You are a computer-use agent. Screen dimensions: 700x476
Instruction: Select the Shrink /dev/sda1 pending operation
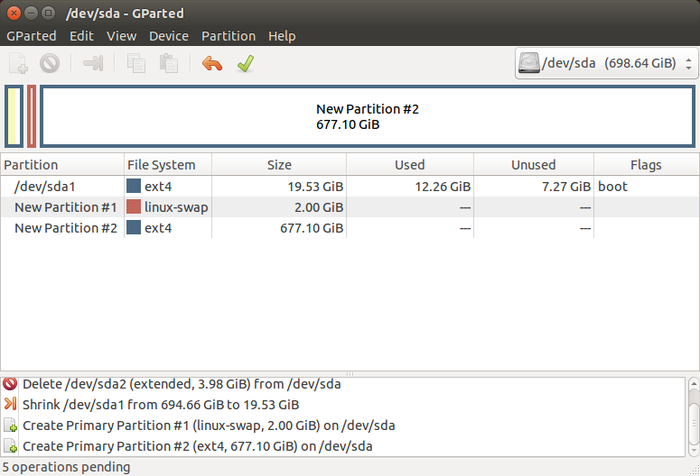click(x=160, y=405)
